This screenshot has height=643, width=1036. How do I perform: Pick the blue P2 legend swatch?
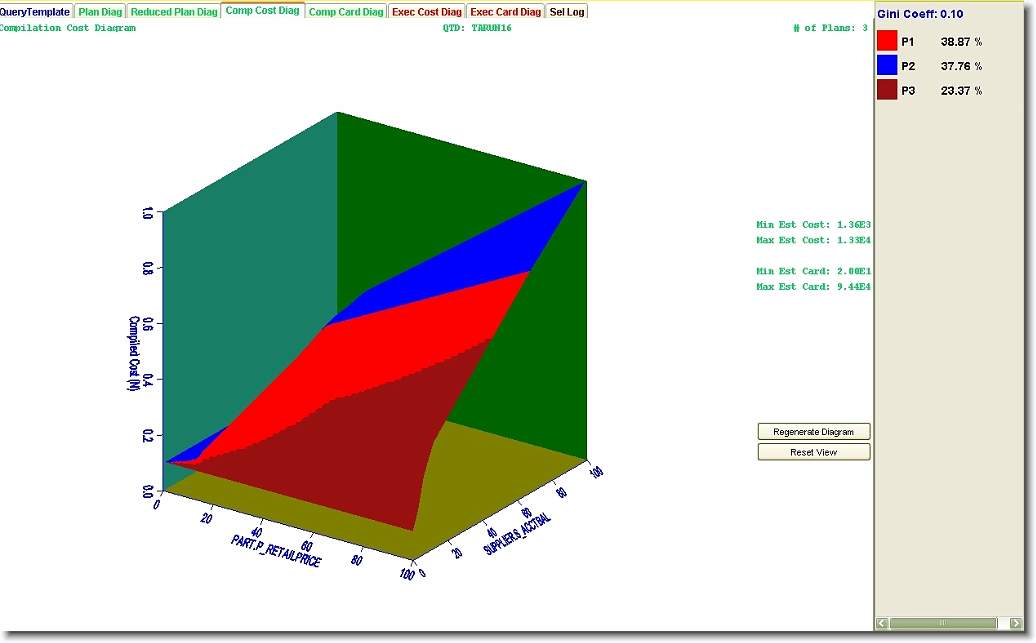click(x=887, y=66)
